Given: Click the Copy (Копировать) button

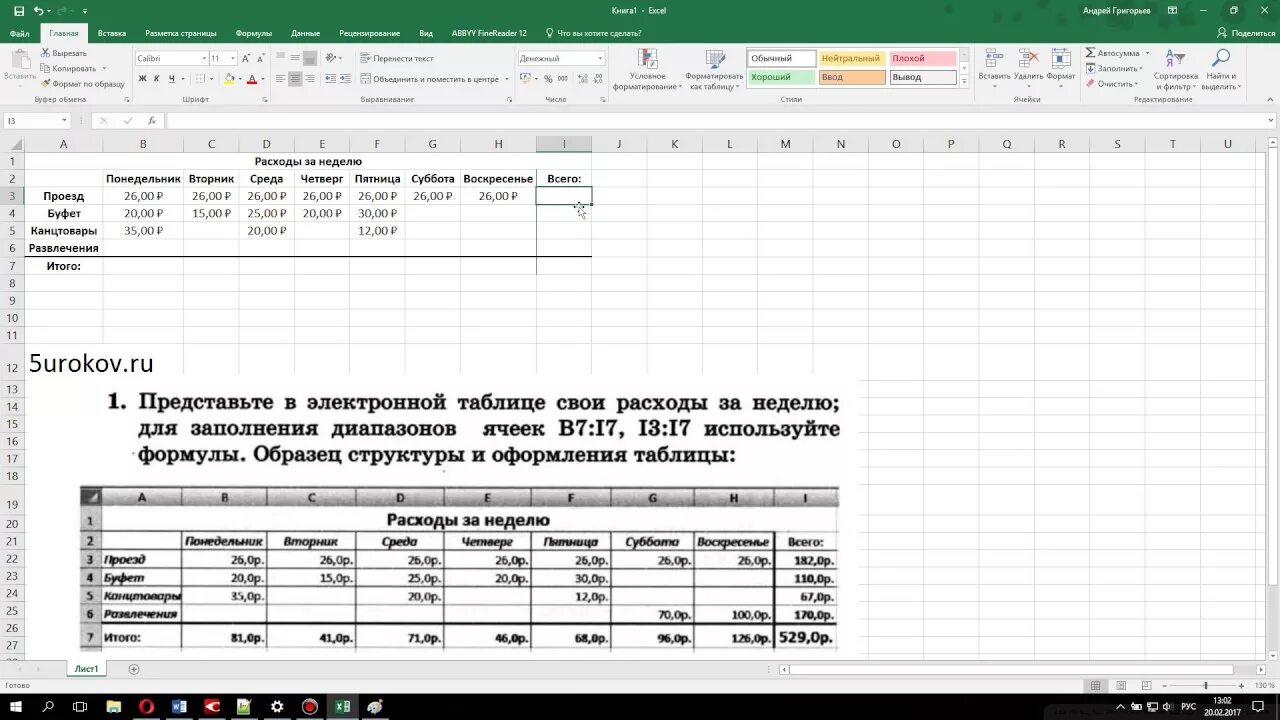Looking at the screenshot, I should (69, 68).
